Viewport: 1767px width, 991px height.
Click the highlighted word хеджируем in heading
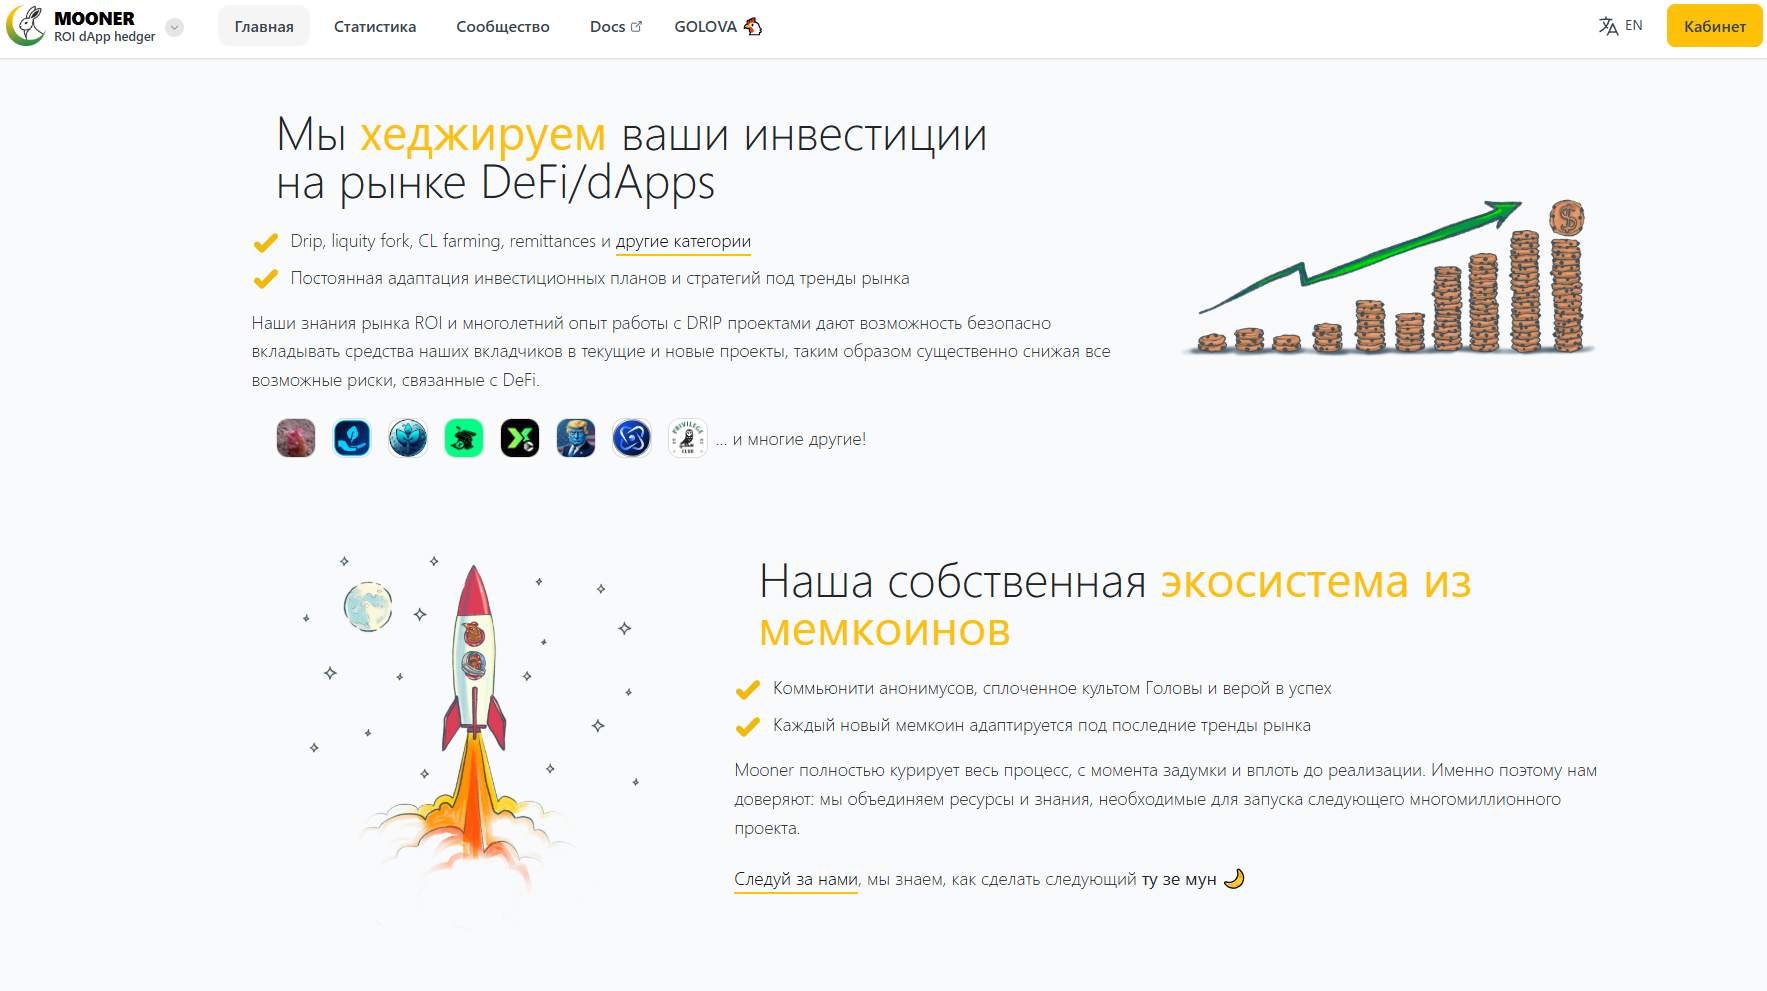483,135
